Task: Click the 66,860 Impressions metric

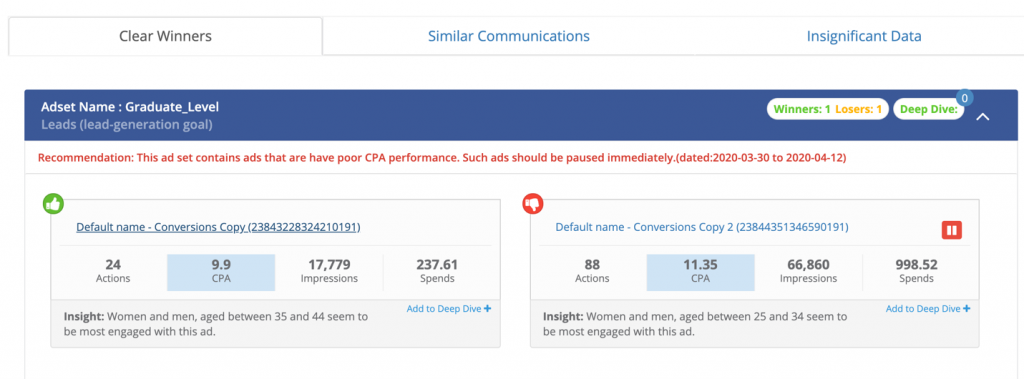Action: point(808,271)
